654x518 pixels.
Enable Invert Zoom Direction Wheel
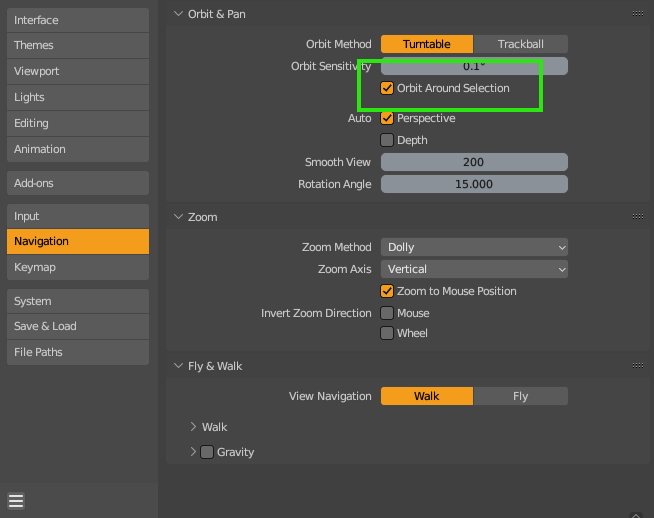387,333
